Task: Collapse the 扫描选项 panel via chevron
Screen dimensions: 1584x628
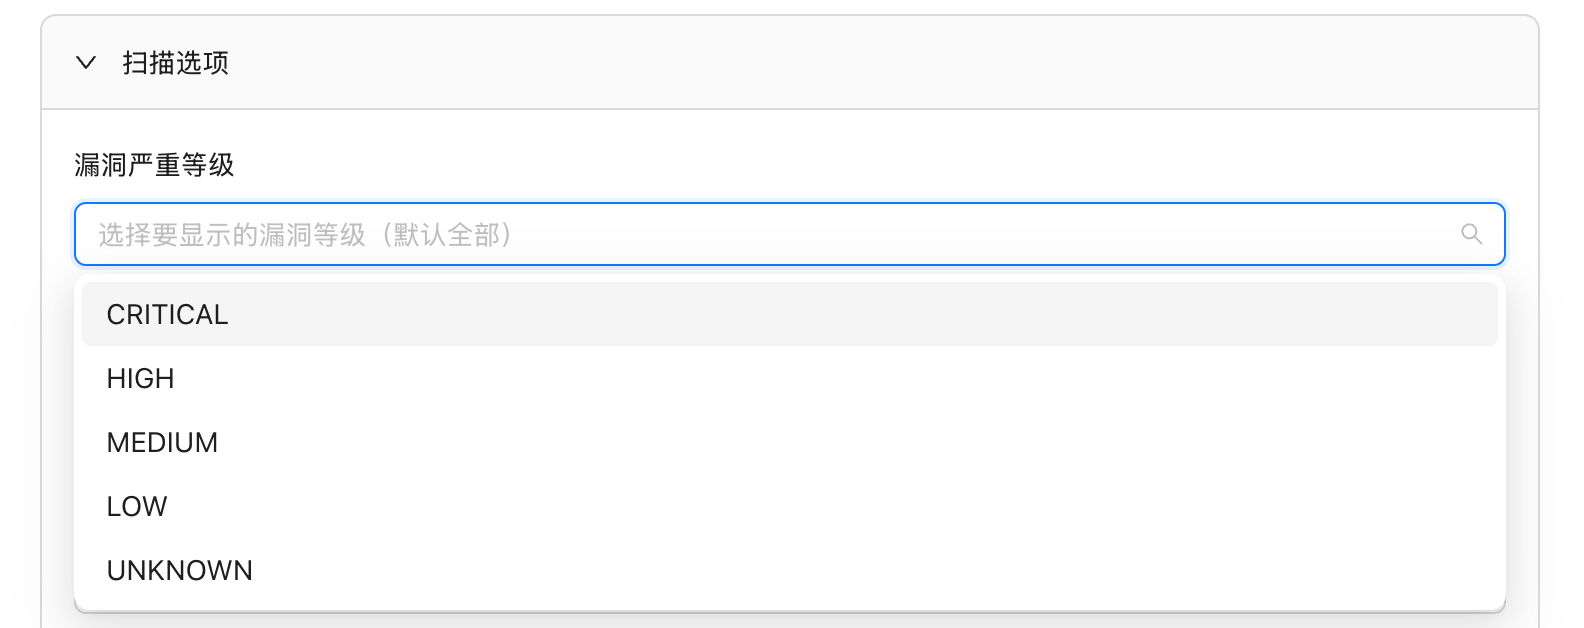Action: click(x=86, y=63)
